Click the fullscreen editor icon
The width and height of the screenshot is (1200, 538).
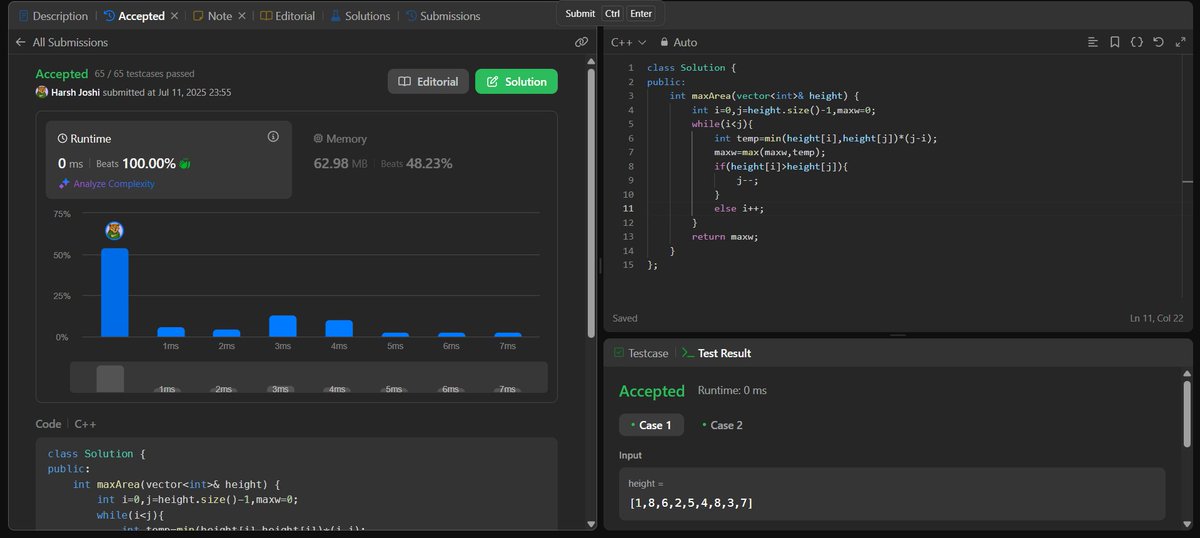coord(1179,42)
